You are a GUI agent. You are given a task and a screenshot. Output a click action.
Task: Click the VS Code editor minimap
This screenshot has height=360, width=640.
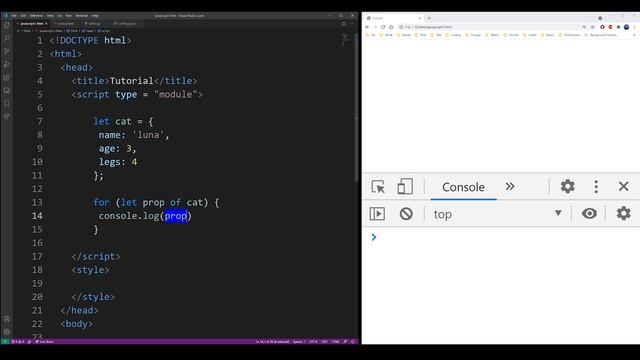[x=345, y=40]
